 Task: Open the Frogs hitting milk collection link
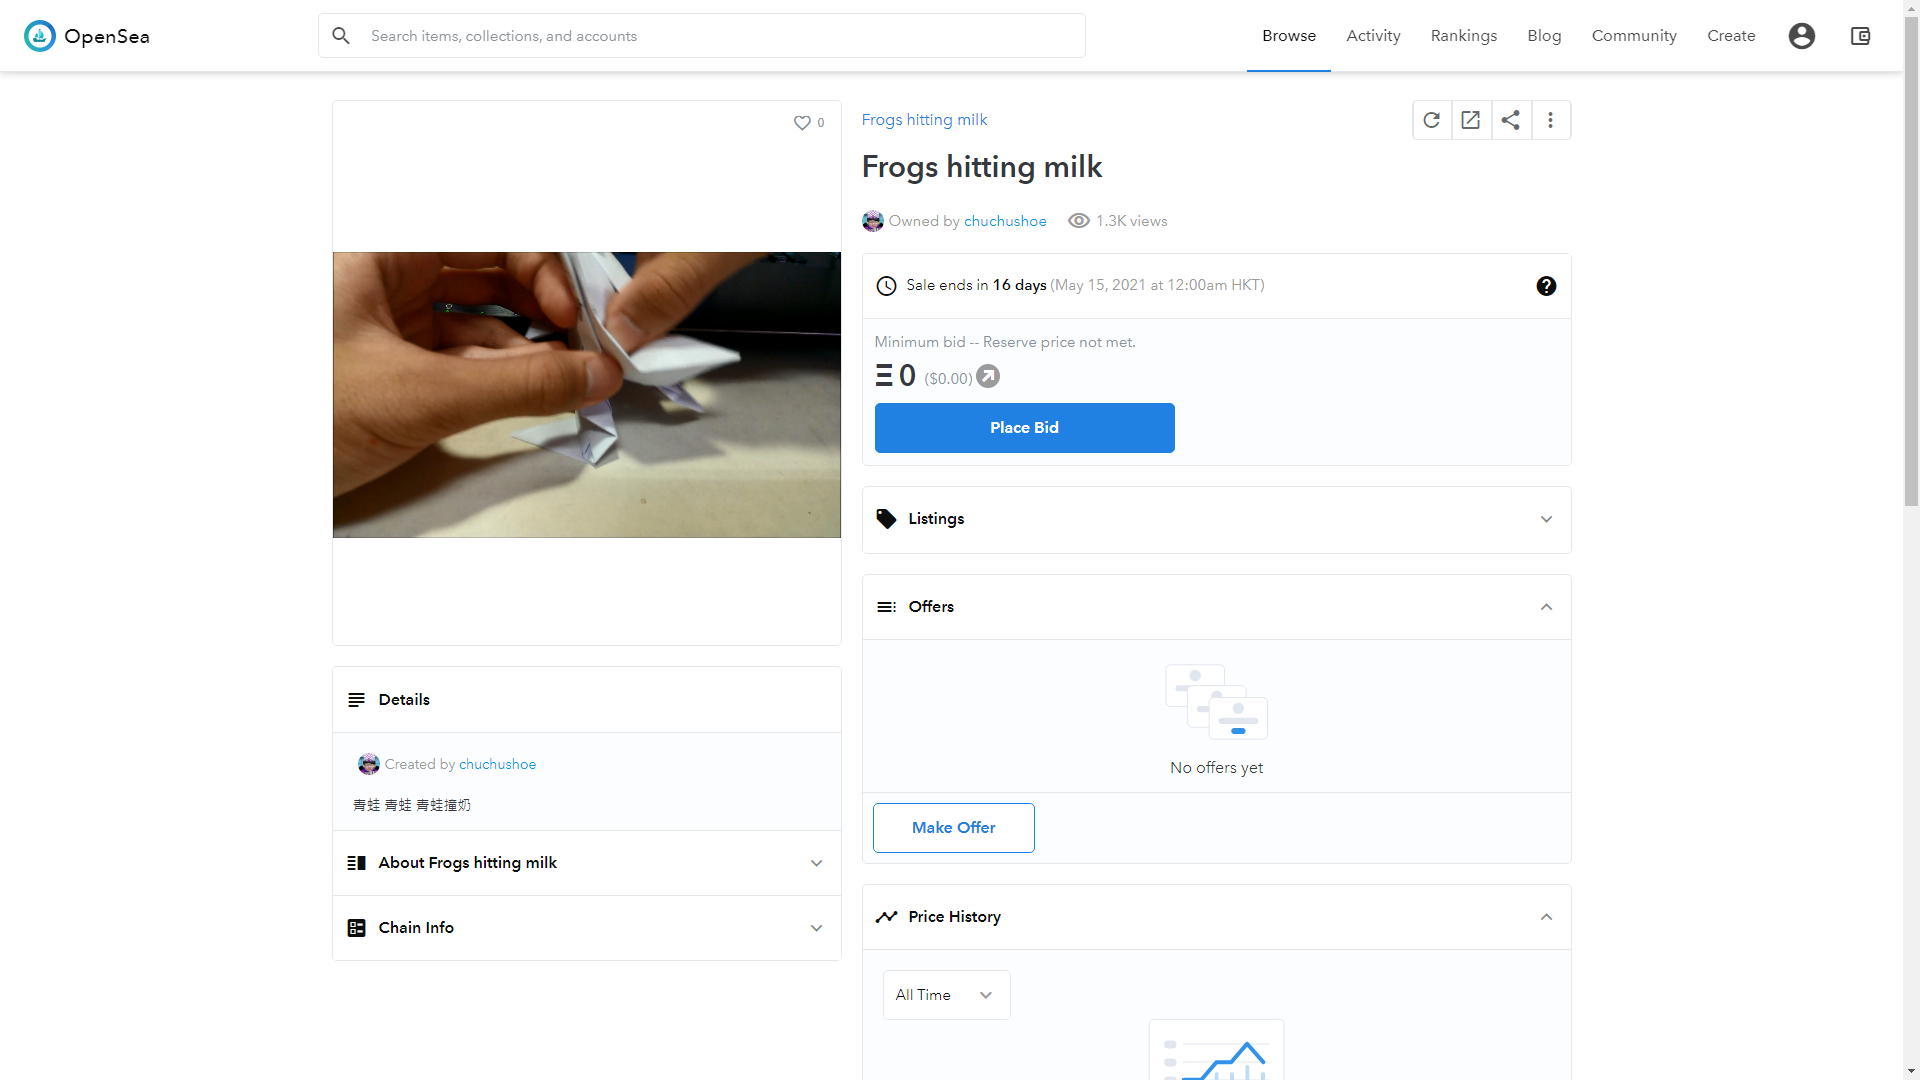tap(924, 120)
